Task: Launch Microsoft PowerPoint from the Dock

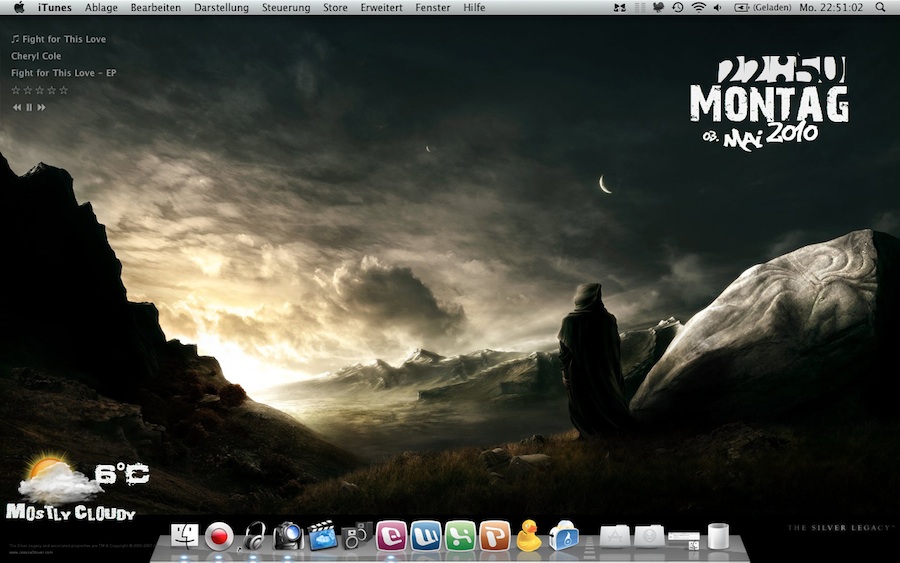Action: [495, 536]
